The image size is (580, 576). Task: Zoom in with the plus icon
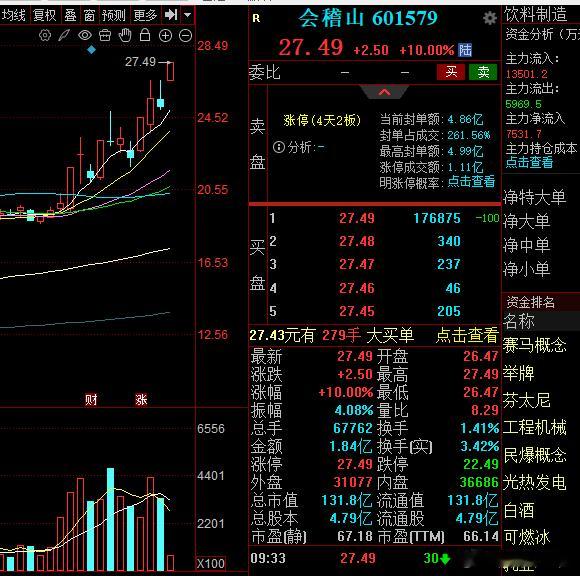(165, 36)
